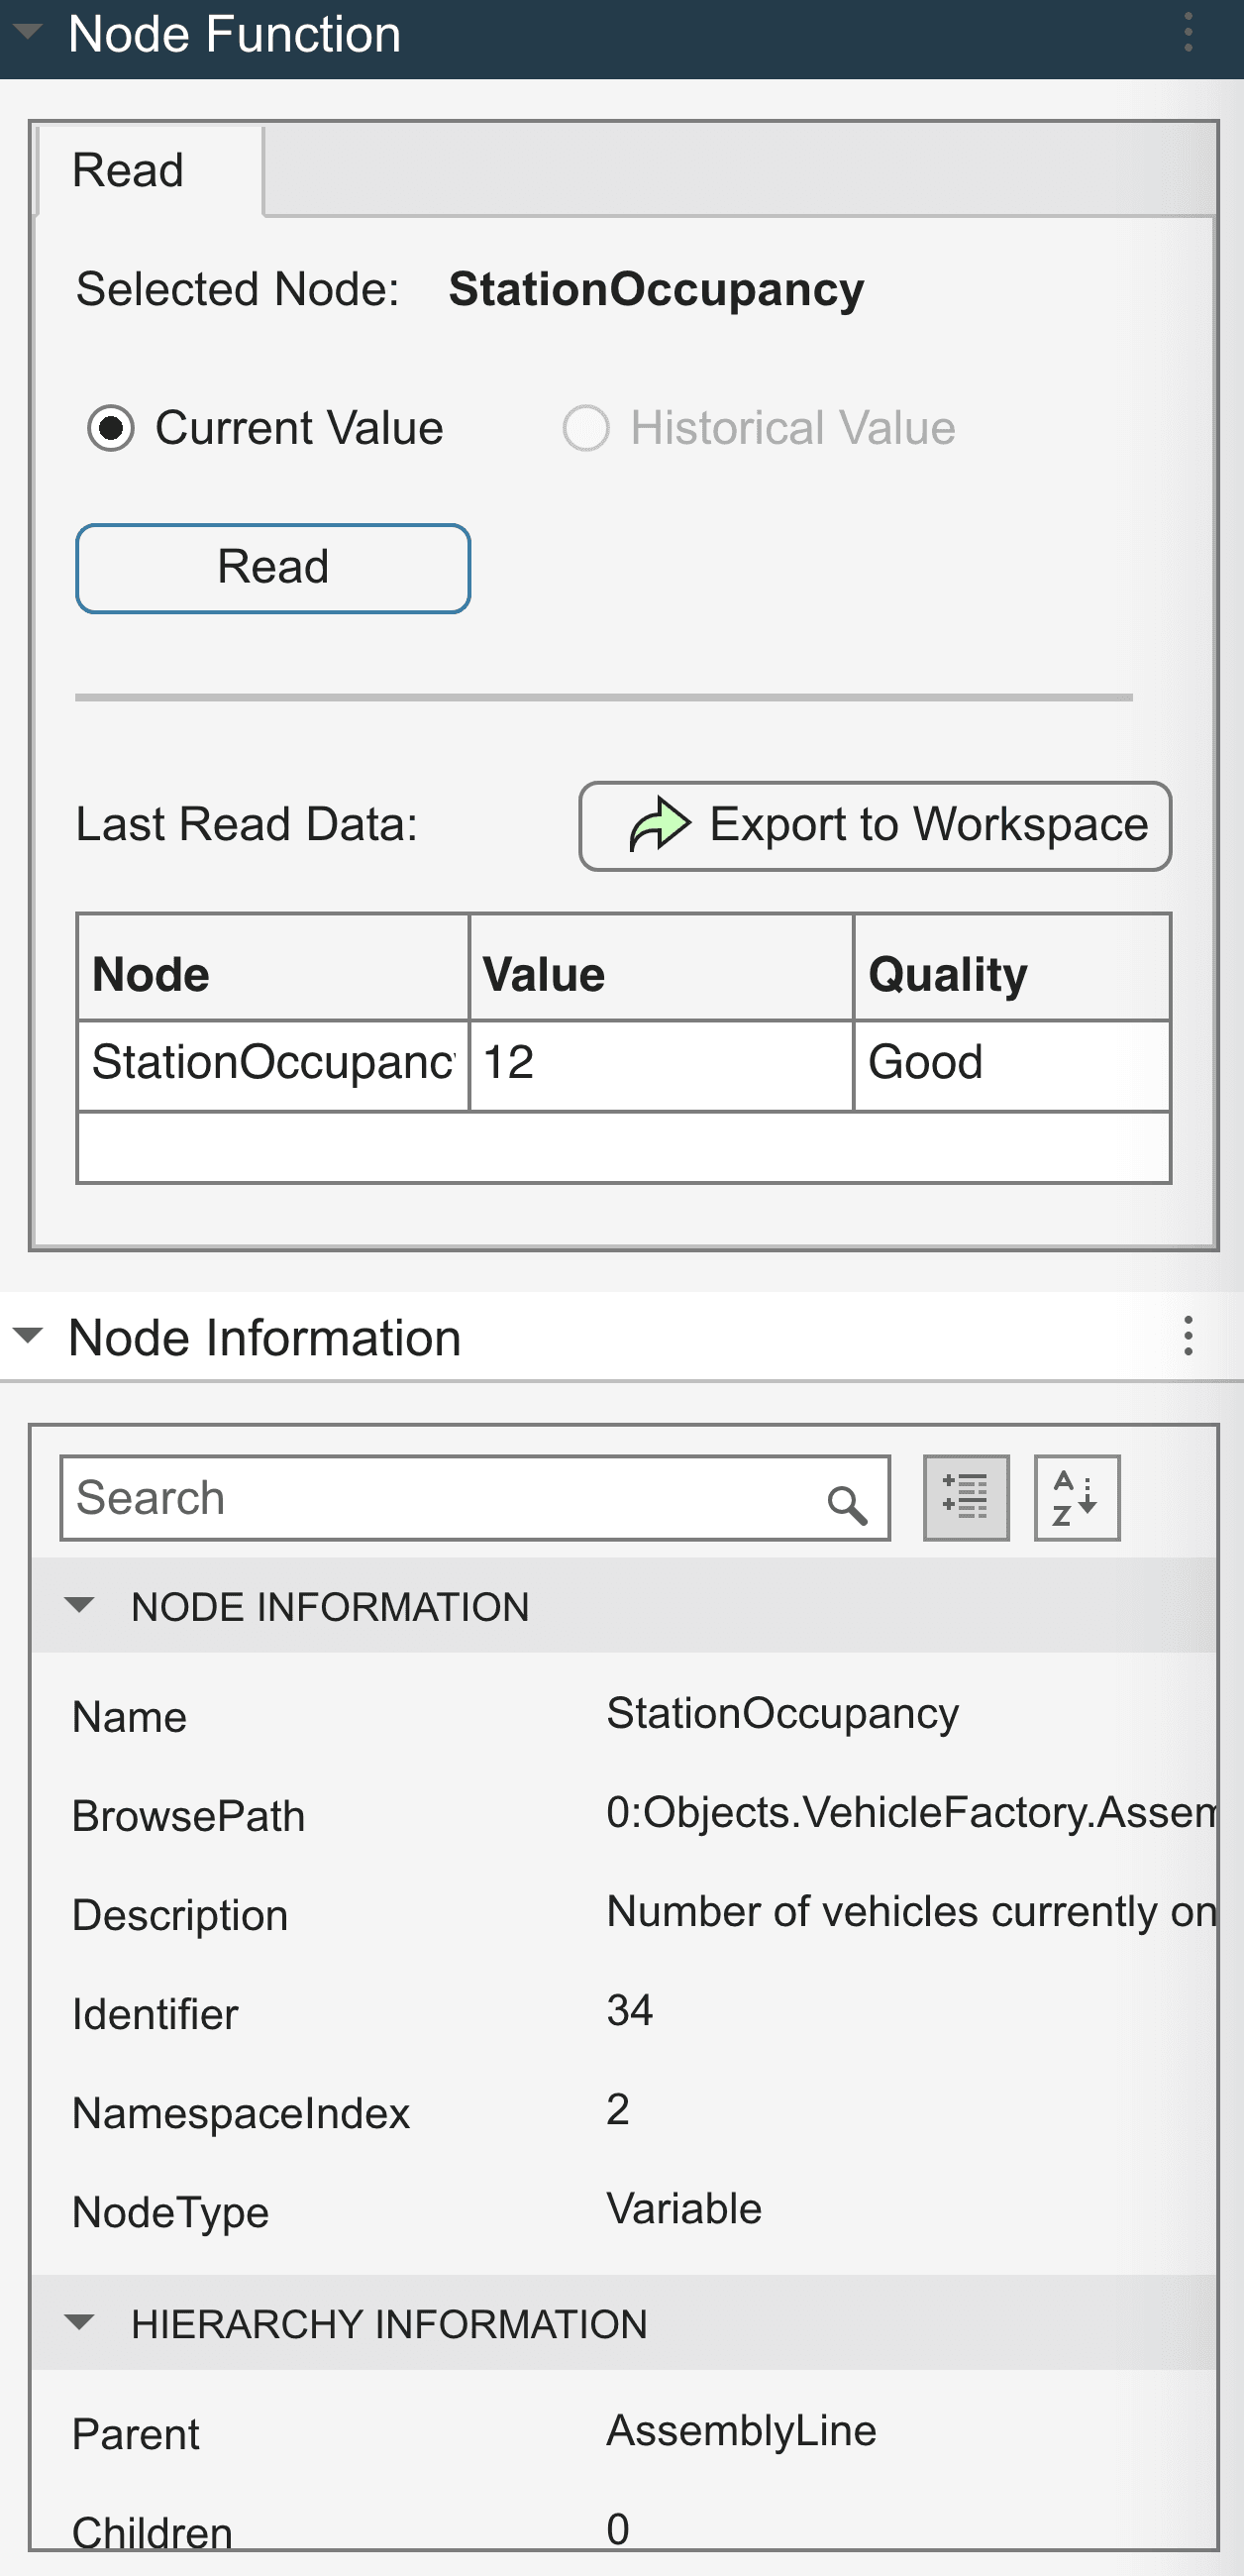Select the value cell showing 12
Screen dimensions: 1244x2576
click(x=661, y=1065)
